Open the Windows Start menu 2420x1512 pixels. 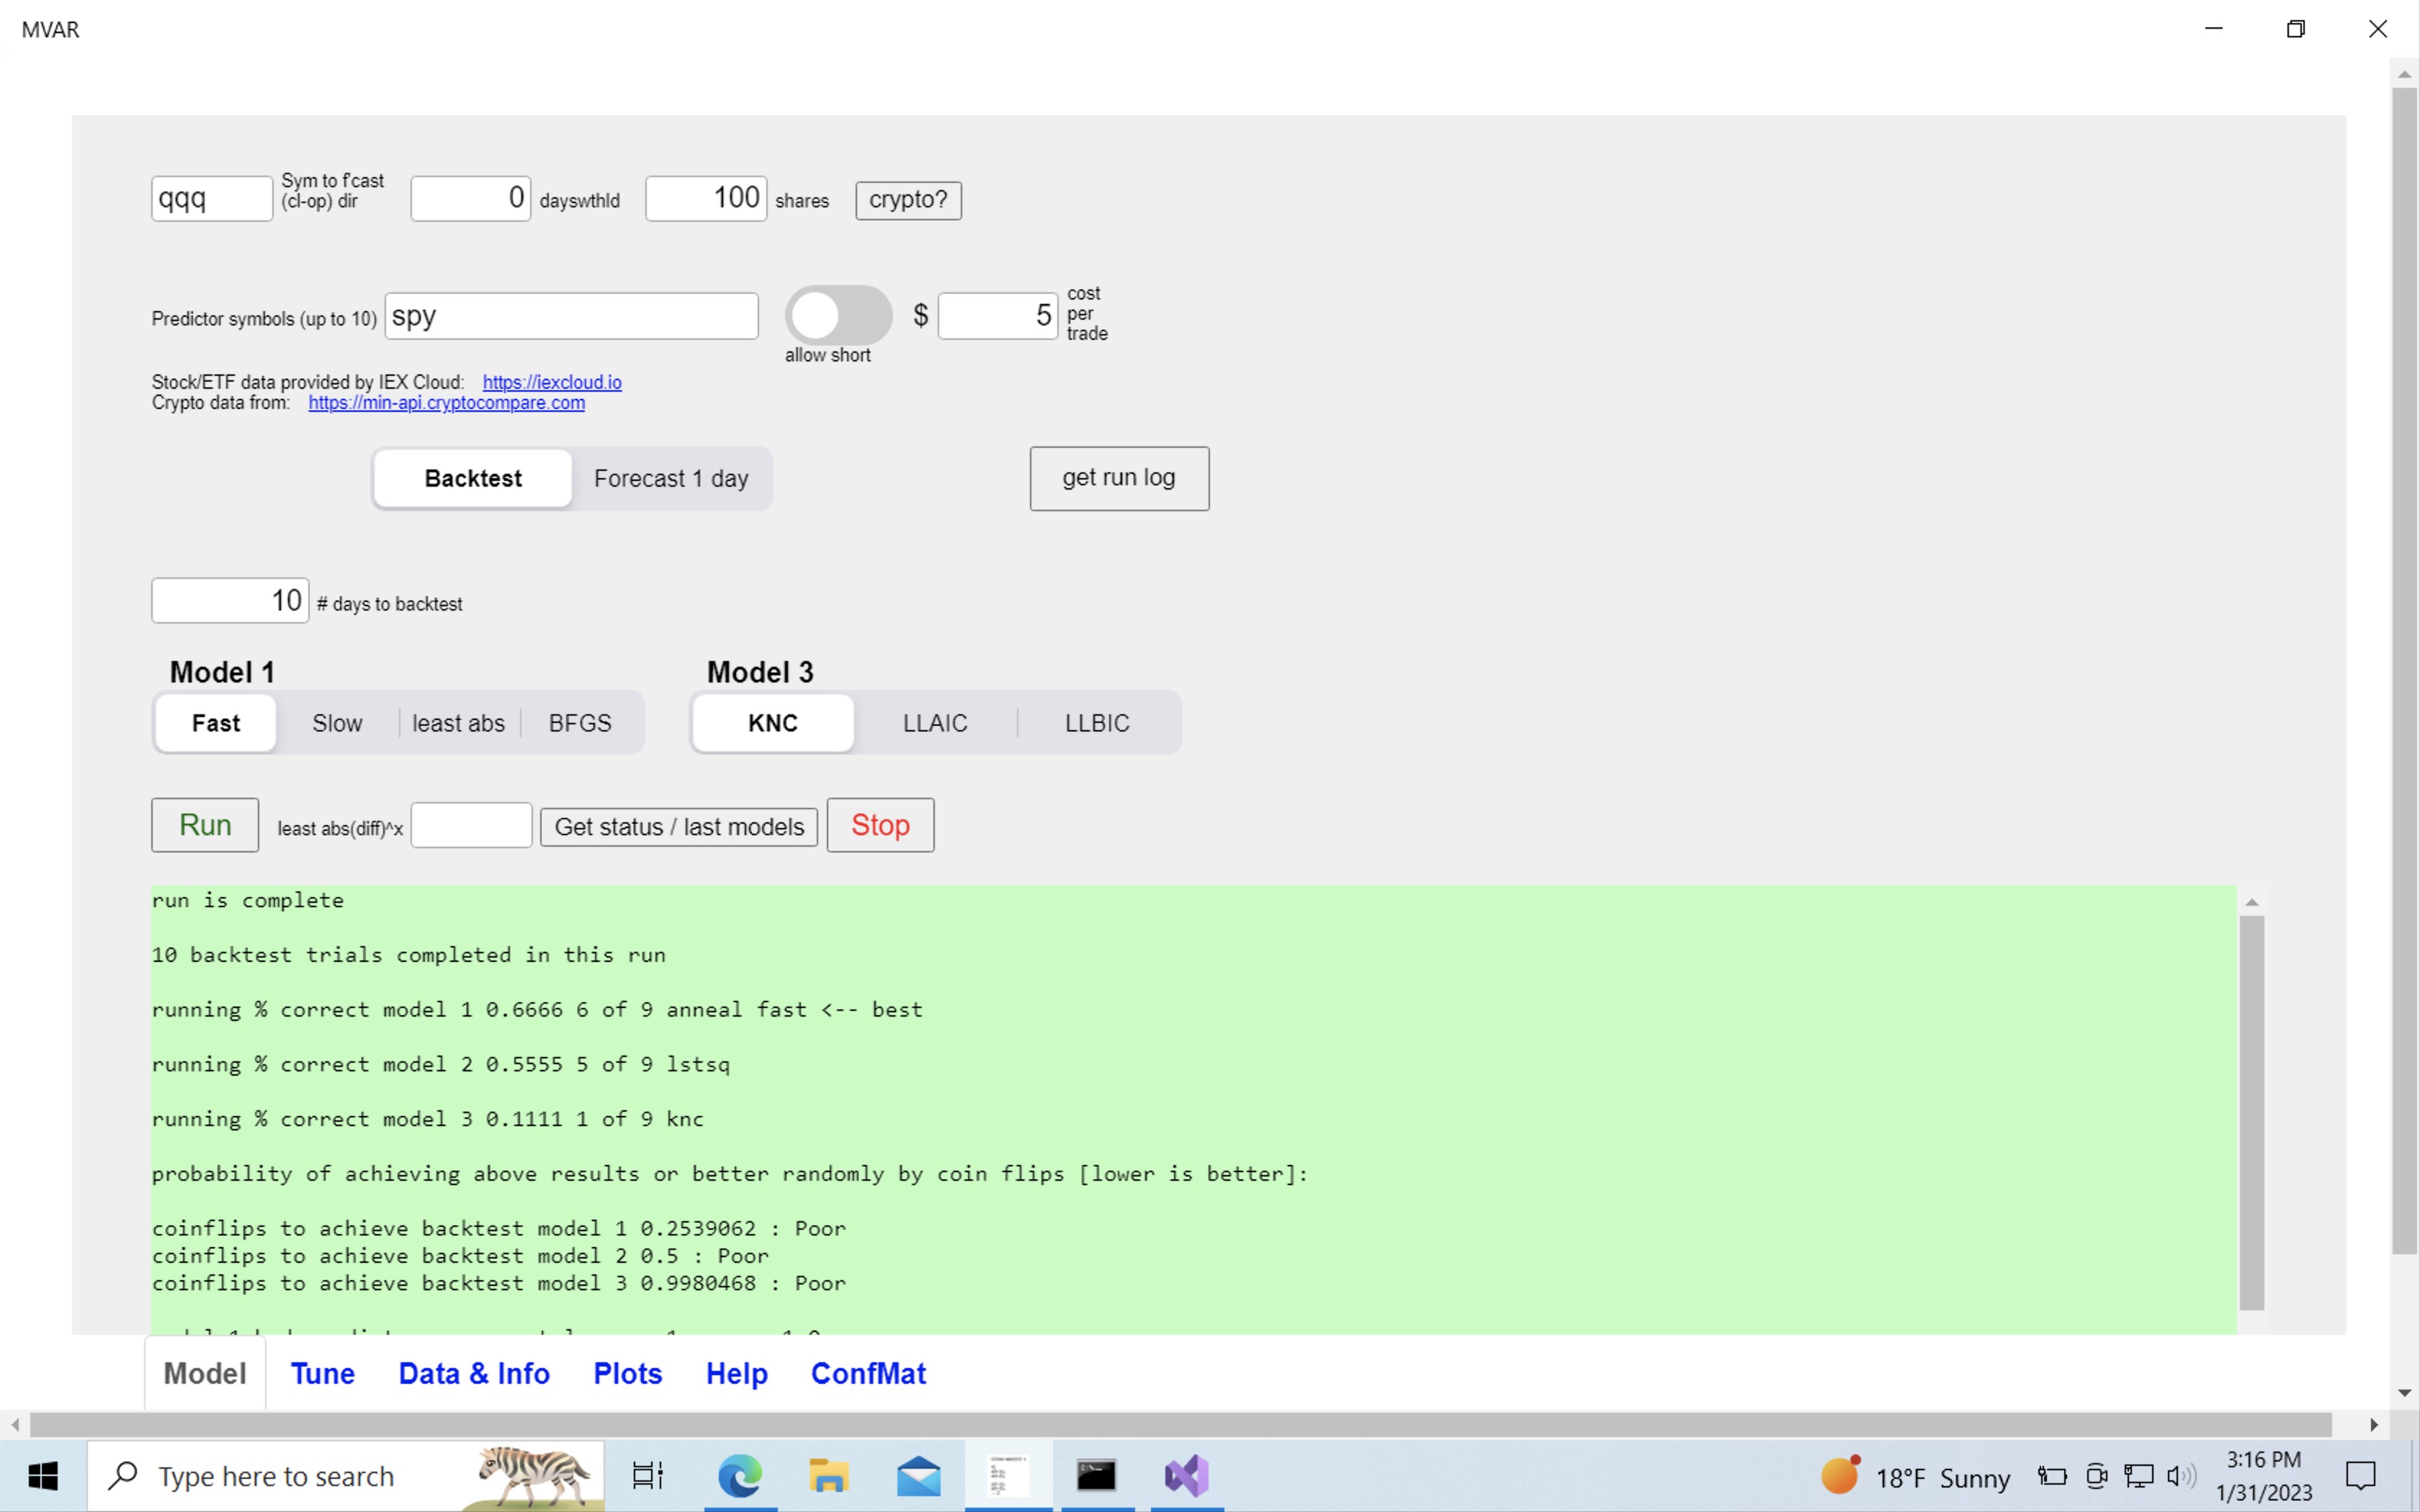tap(43, 1476)
